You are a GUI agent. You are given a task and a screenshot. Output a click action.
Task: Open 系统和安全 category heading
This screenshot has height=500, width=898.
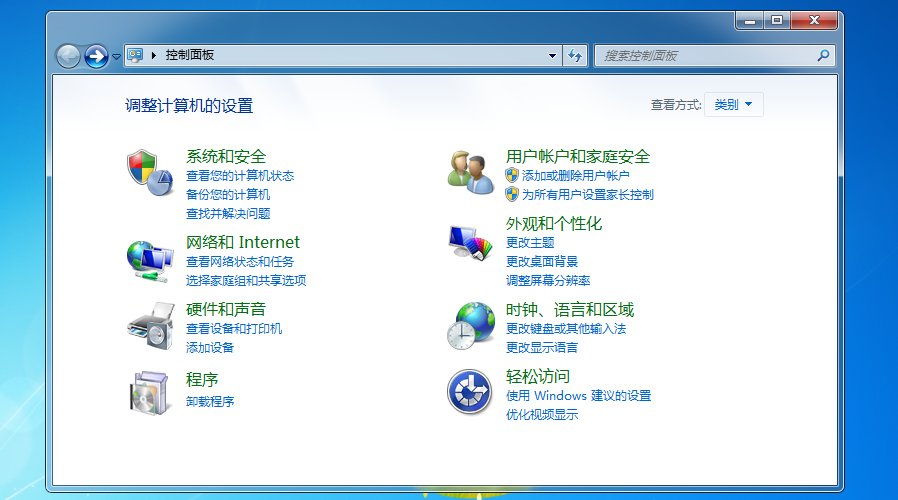point(226,156)
